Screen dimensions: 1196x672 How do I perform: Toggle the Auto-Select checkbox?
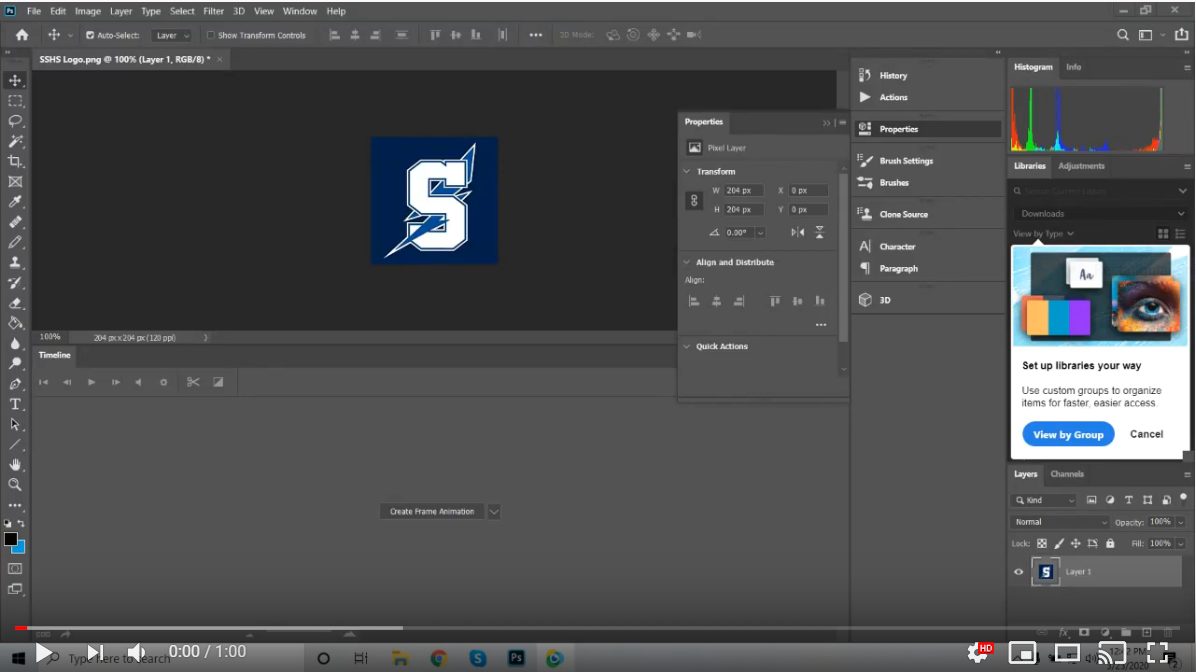pyautogui.click(x=89, y=35)
